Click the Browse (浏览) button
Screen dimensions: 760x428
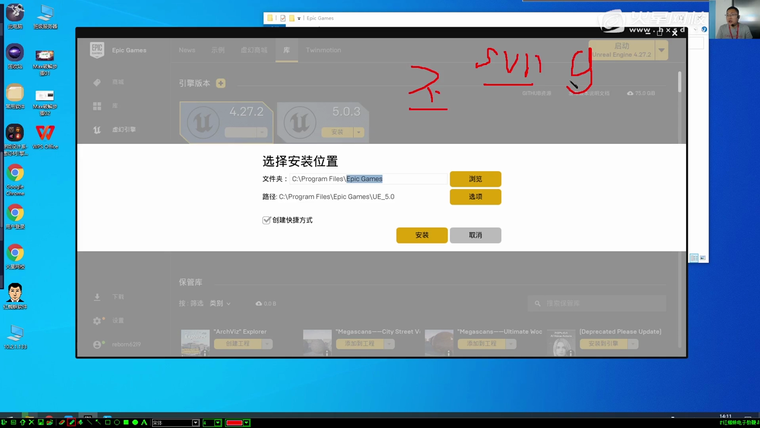pos(475,179)
